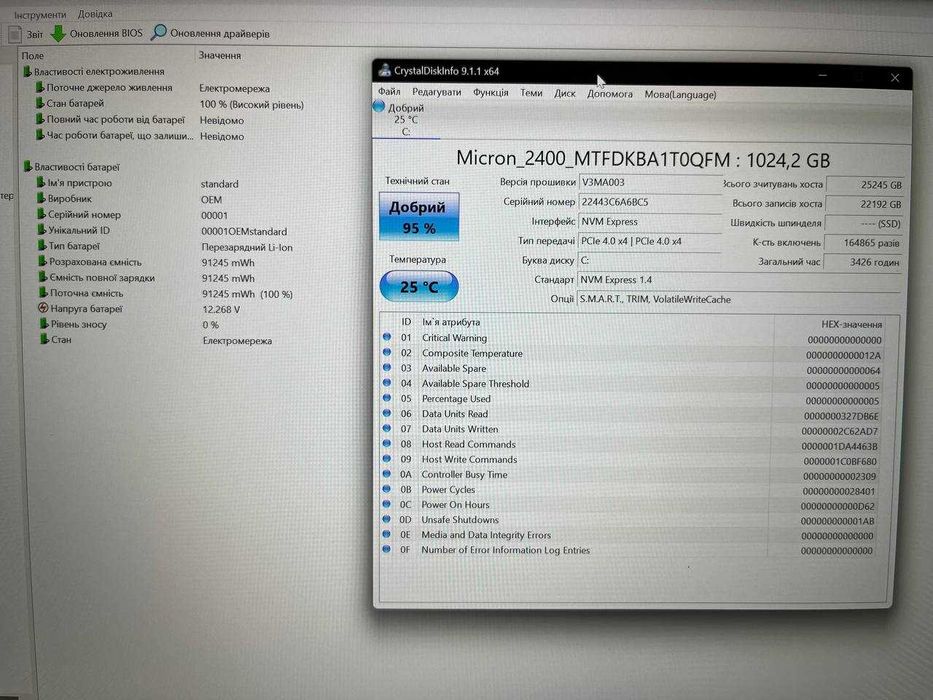Click blue status dot for Data Units Written
Image resolution: width=933 pixels, height=700 pixels.
[387, 428]
